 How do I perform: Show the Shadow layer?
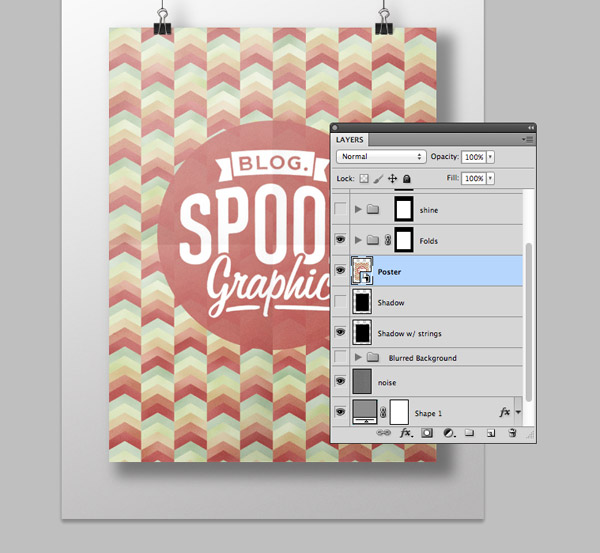coord(340,302)
